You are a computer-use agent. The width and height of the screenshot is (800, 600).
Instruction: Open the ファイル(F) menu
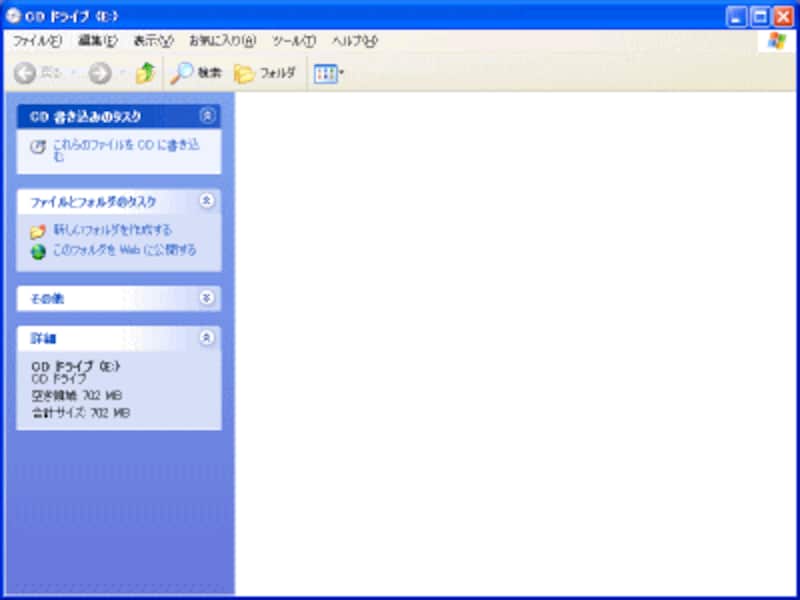click(x=37, y=41)
